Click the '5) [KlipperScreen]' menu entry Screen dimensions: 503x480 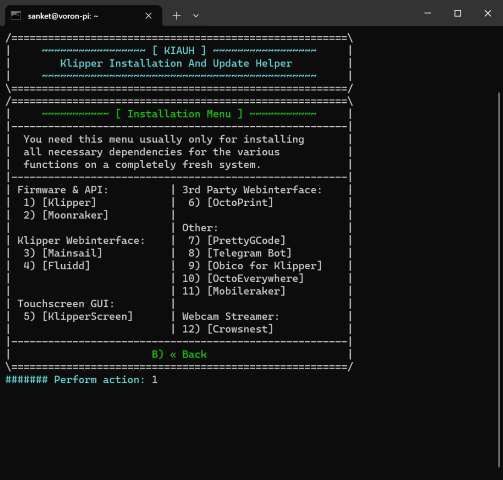[78, 316]
